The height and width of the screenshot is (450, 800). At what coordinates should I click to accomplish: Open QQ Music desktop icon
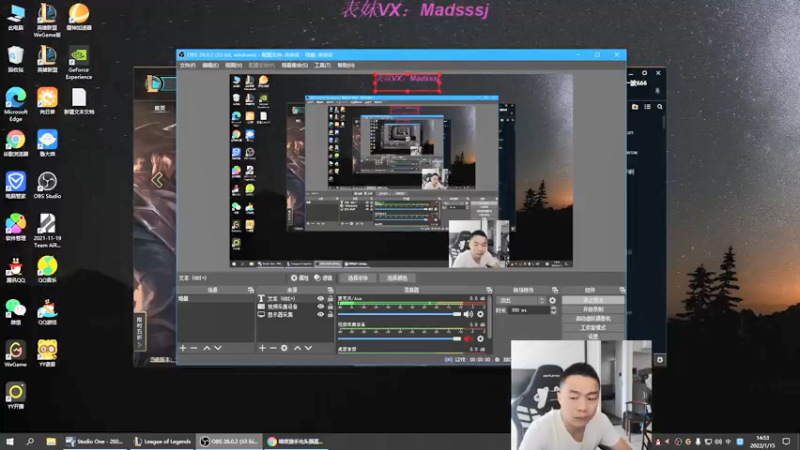pyautogui.click(x=47, y=269)
